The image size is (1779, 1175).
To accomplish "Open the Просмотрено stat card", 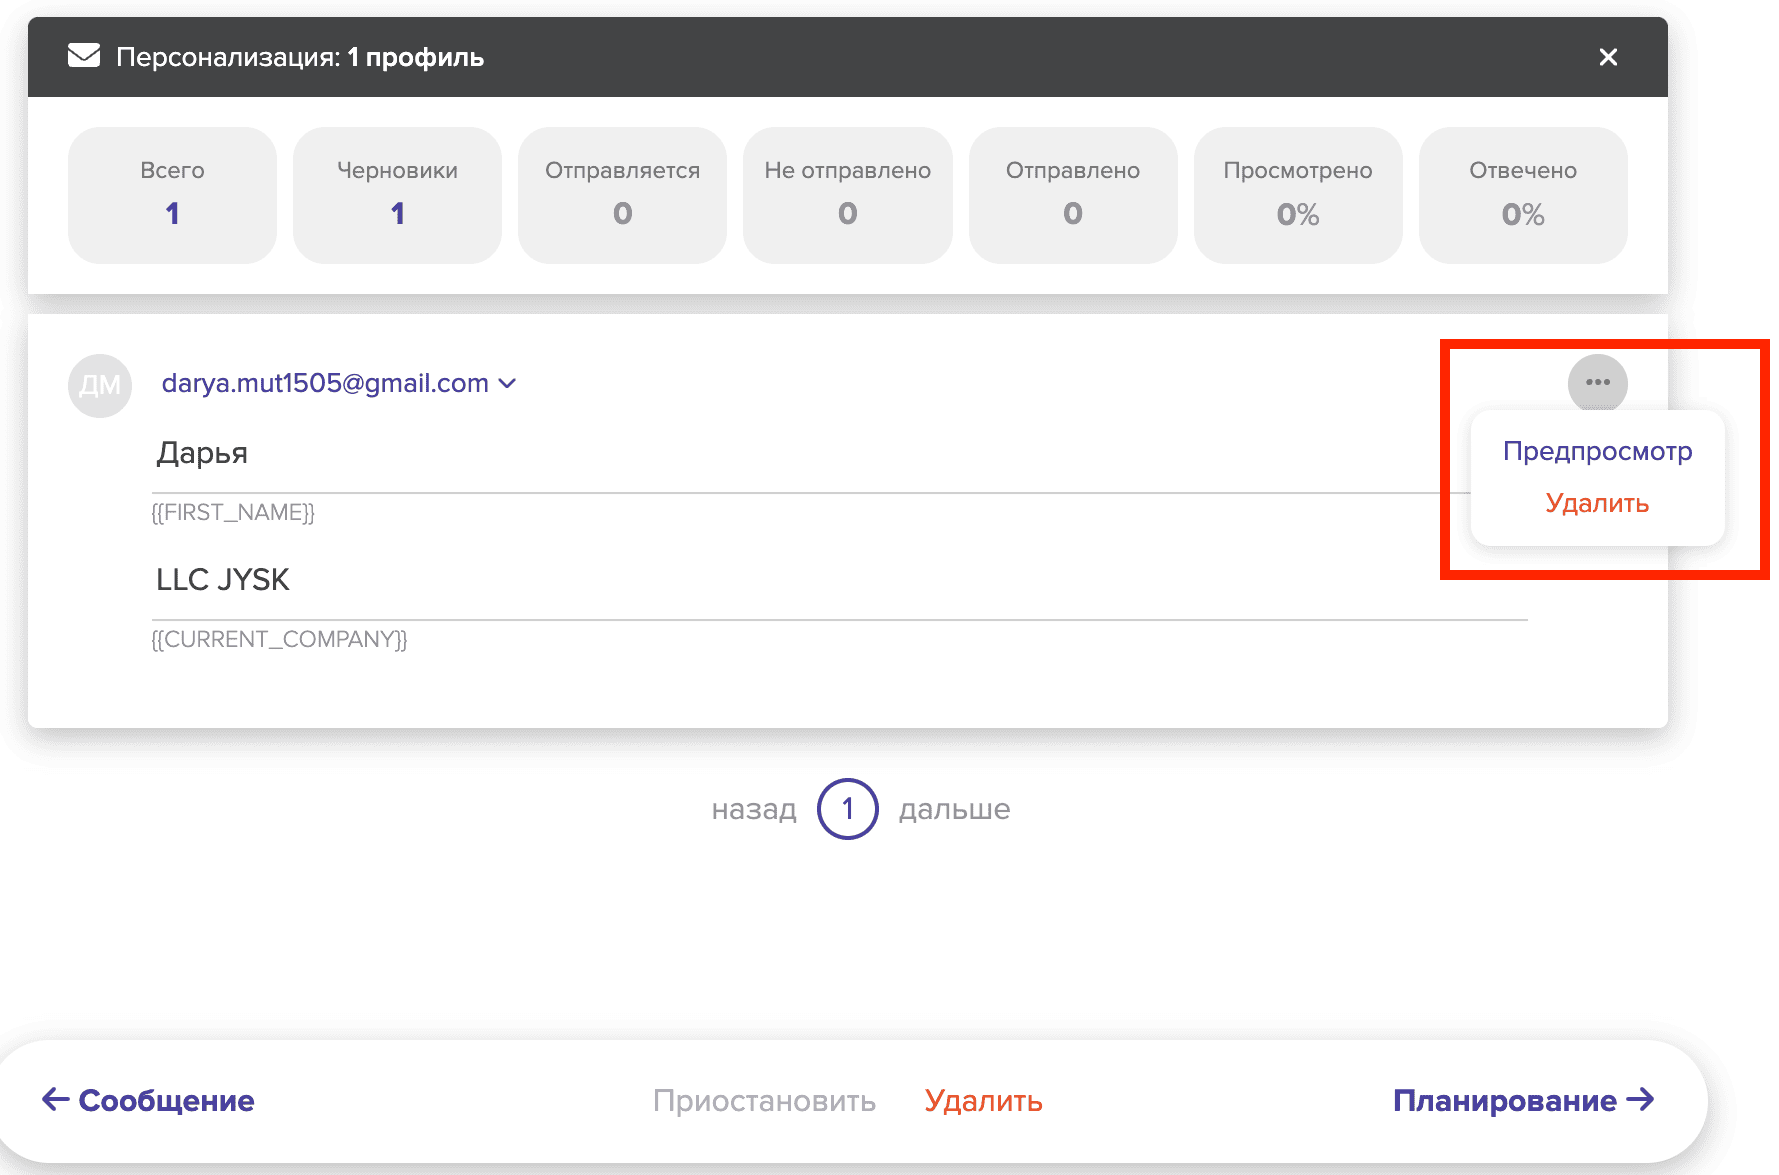I will click(x=1297, y=195).
